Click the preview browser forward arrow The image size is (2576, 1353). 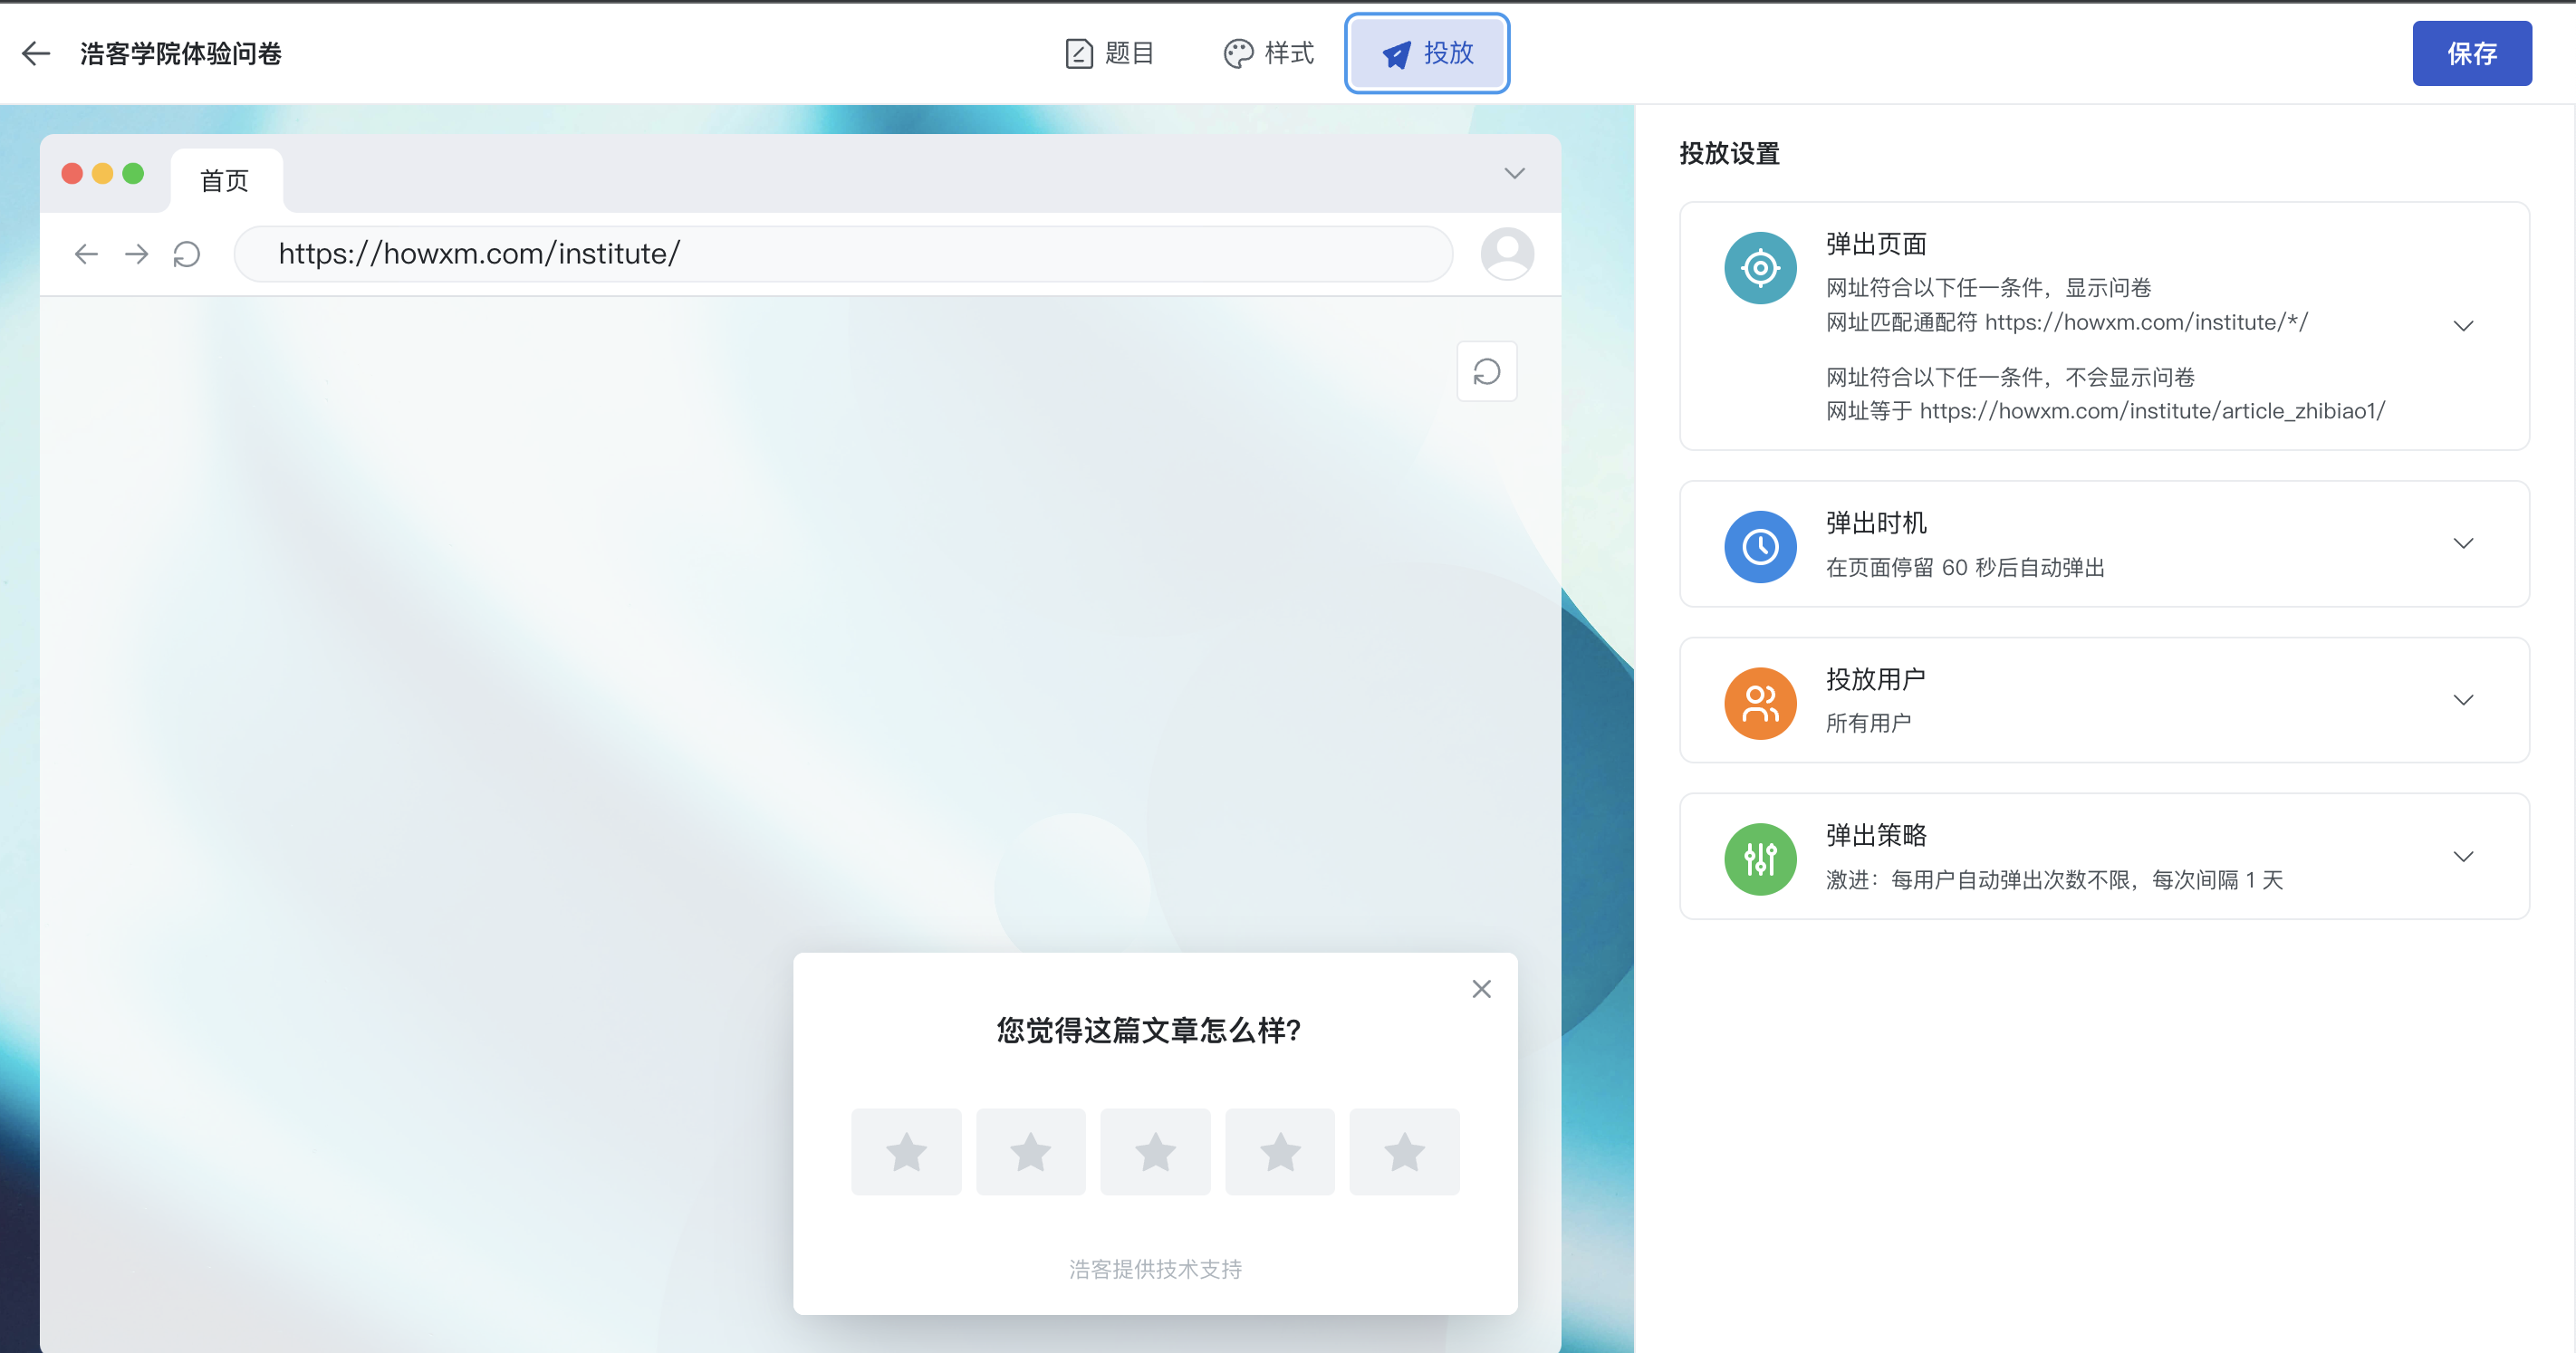[136, 254]
